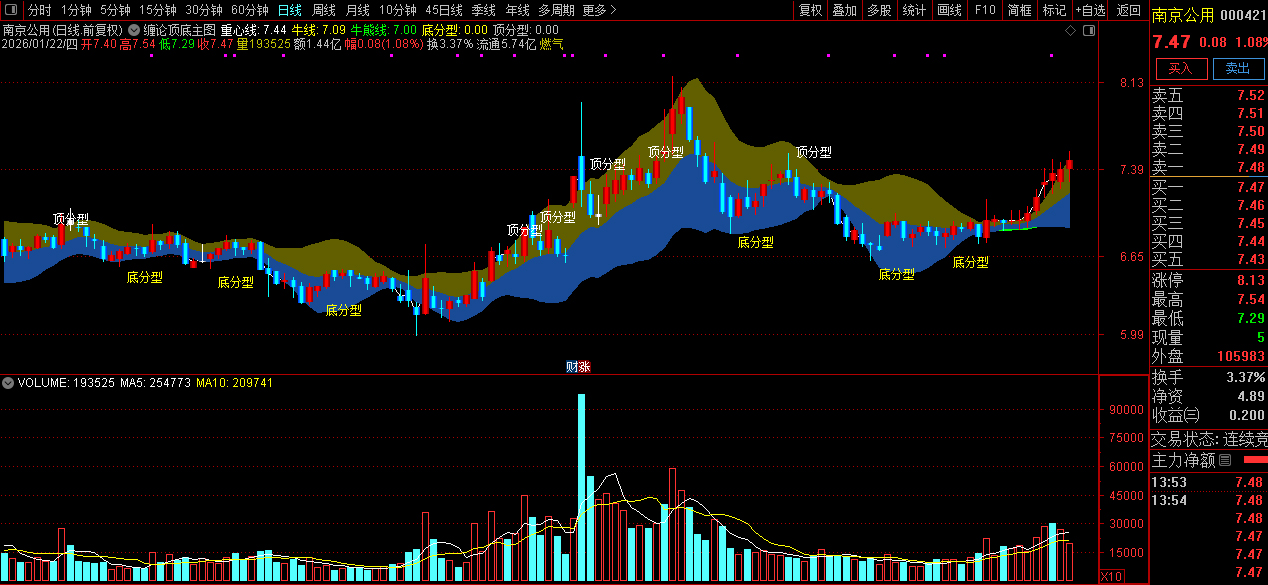This screenshot has height=585, width=1268.
Task: Click the 净资 4.89 row
Action: coord(1209,396)
